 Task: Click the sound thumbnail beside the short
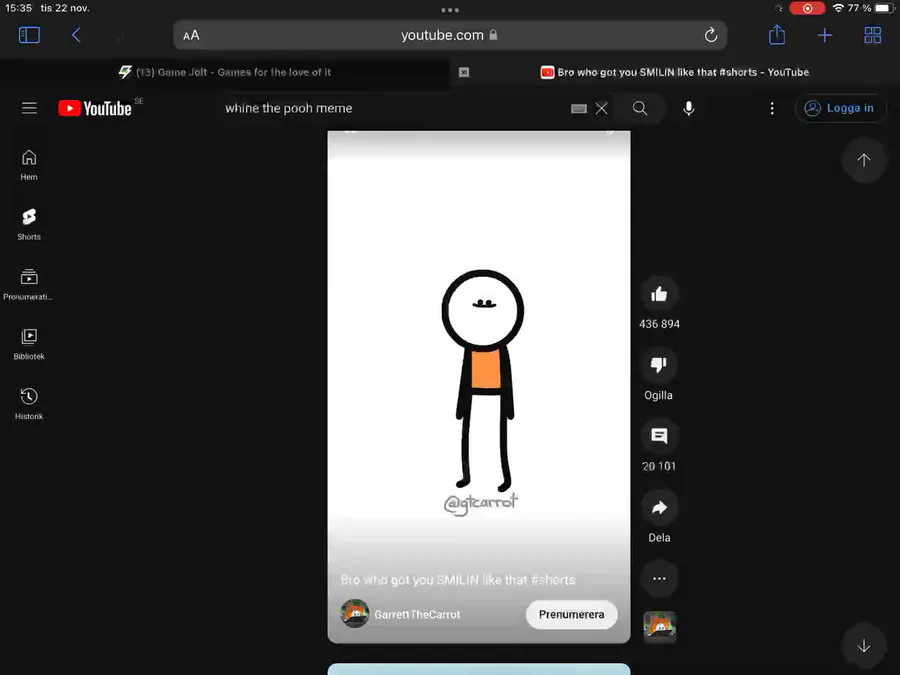[660, 626]
